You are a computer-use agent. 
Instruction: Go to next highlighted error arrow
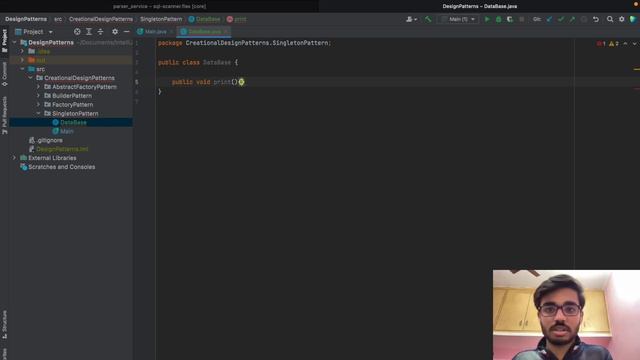click(635, 44)
